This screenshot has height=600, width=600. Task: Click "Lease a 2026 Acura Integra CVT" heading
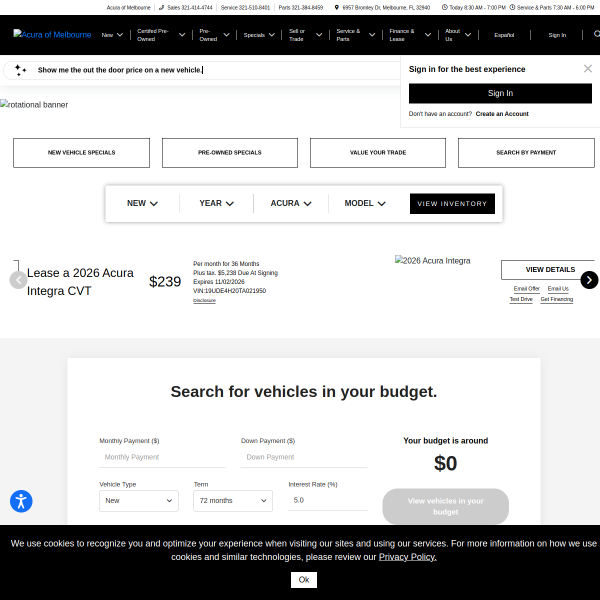coord(80,282)
